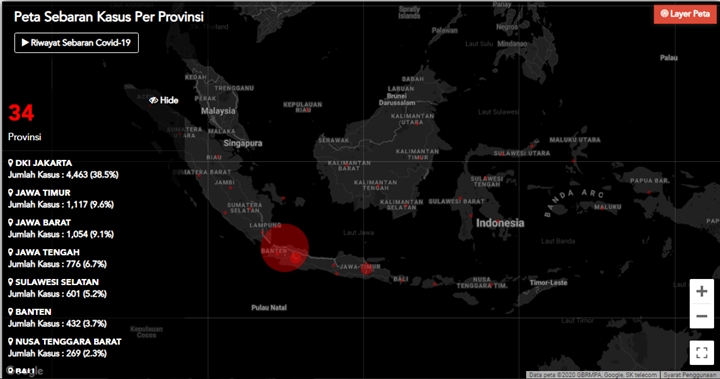Image resolution: width=720 pixels, height=379 pixels.
Task: Click the Layer Peta button
Action: tap(685, 14)
